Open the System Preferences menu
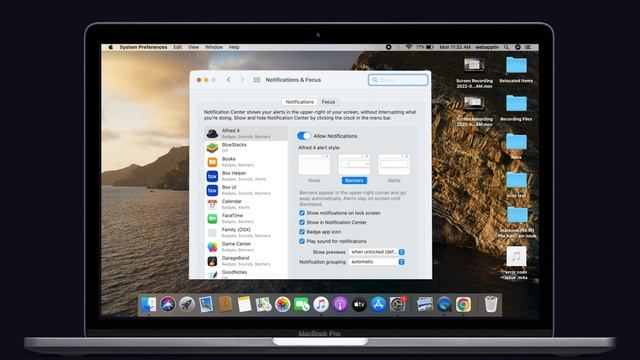Viewport: 640px width, 360px height. coord(143,47)
